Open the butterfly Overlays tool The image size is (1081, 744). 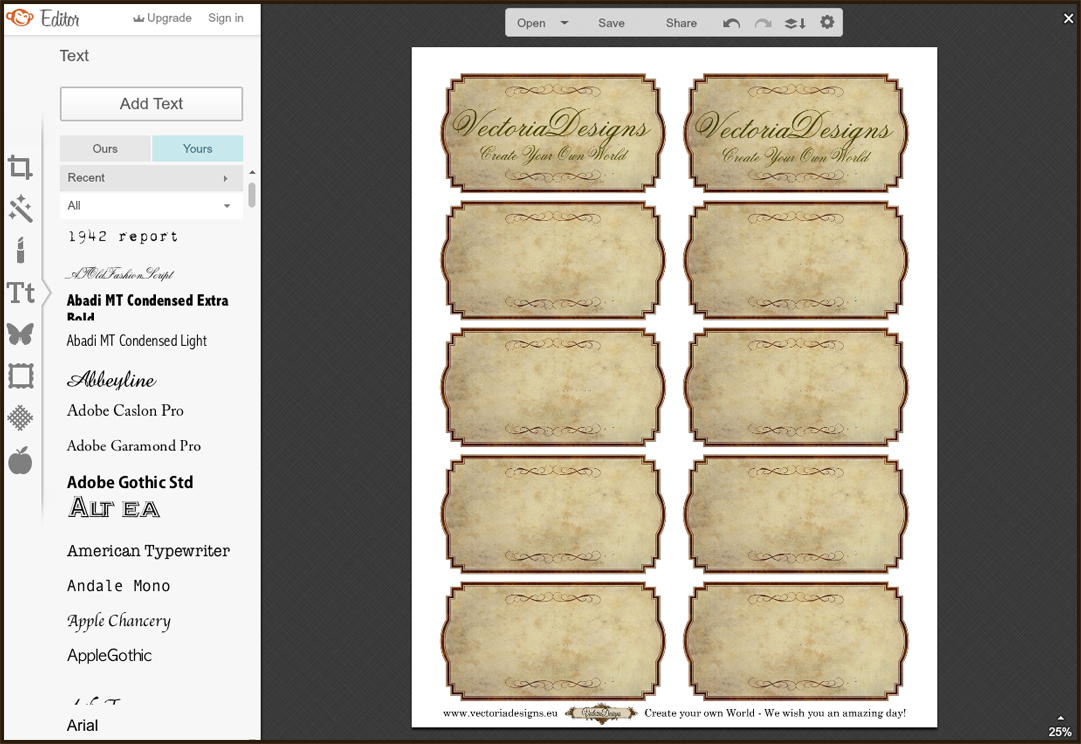click(20, 334)
